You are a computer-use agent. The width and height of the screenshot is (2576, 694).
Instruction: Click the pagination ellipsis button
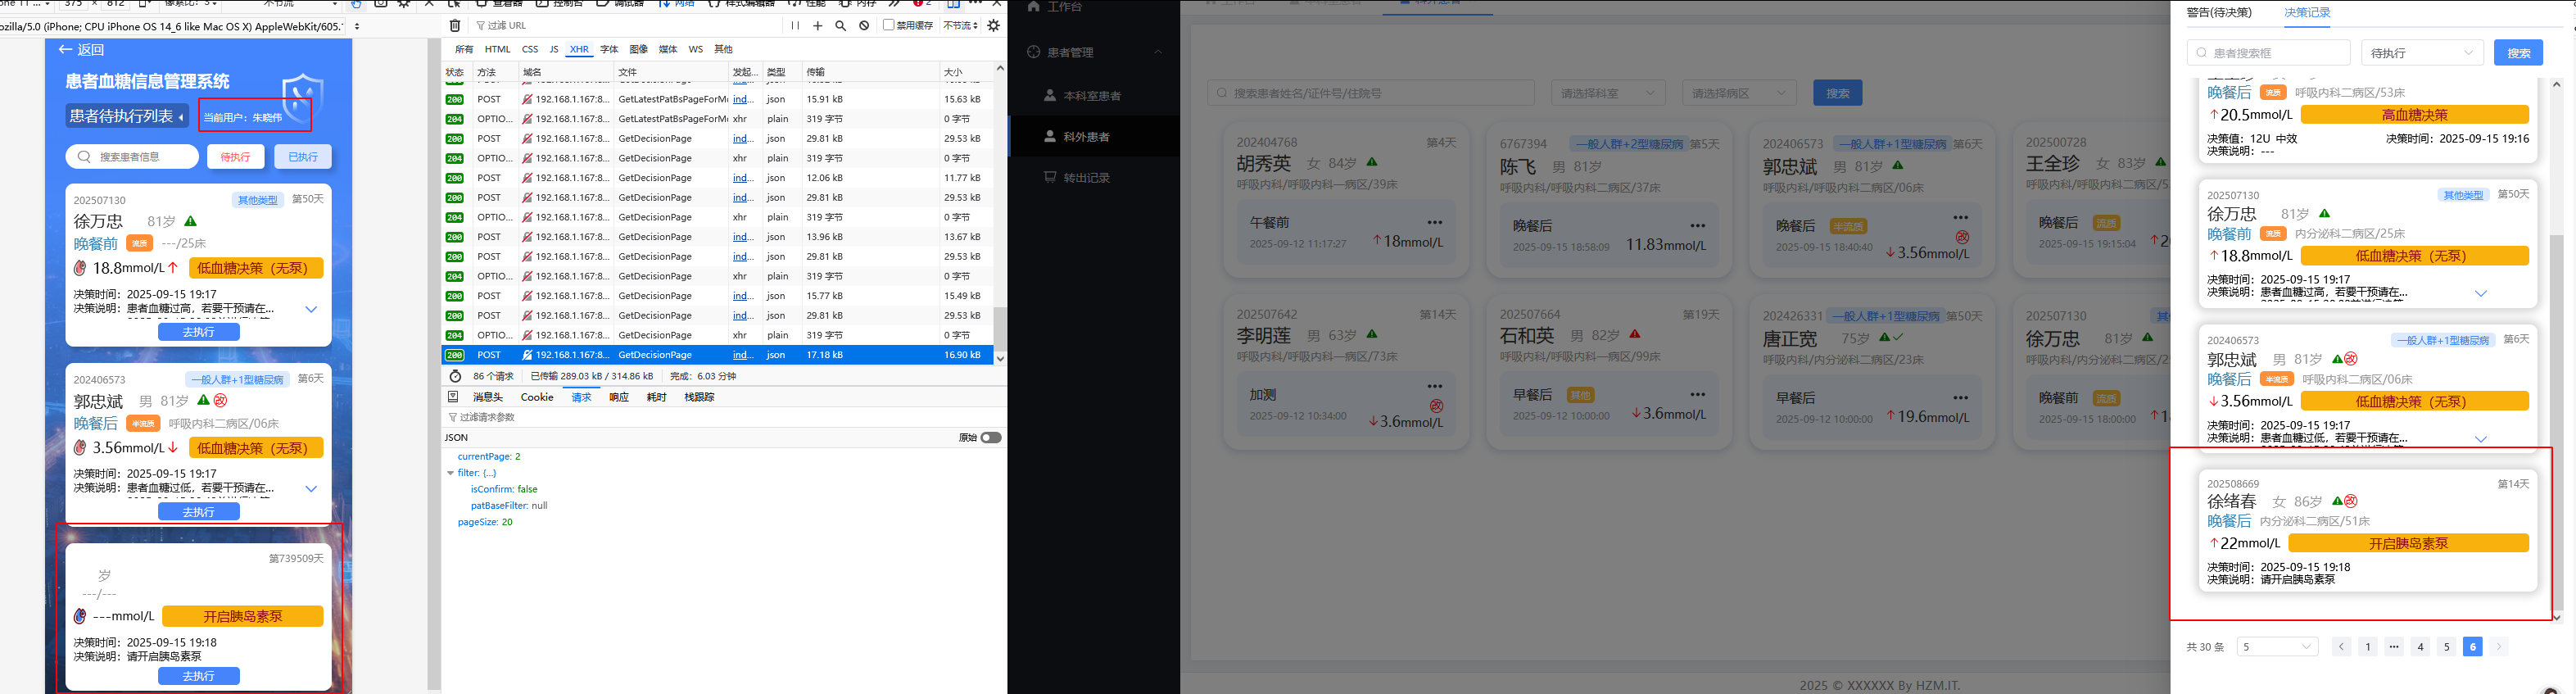tap(2394, 647)
